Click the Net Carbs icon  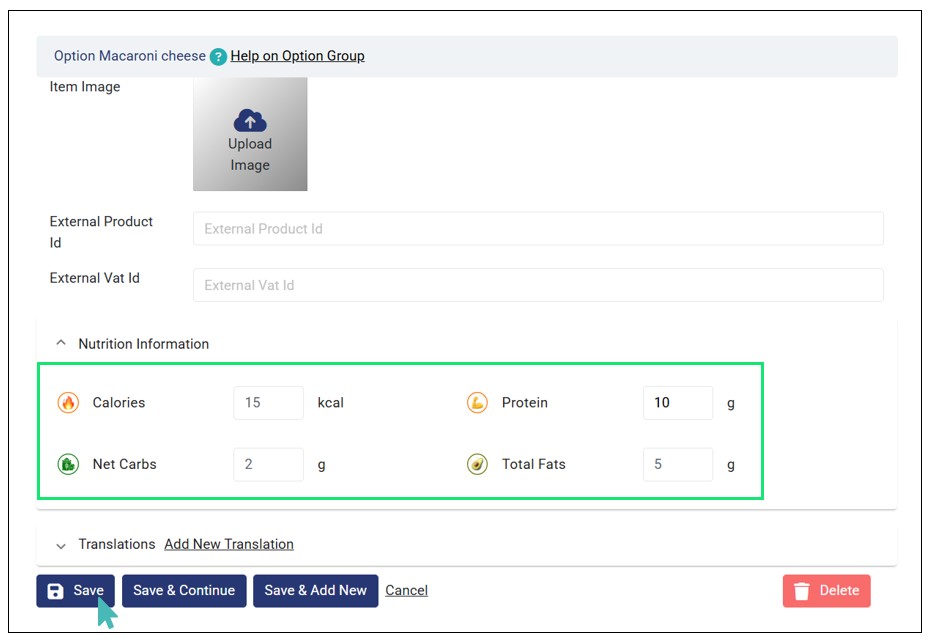click(x=68, y=464)
